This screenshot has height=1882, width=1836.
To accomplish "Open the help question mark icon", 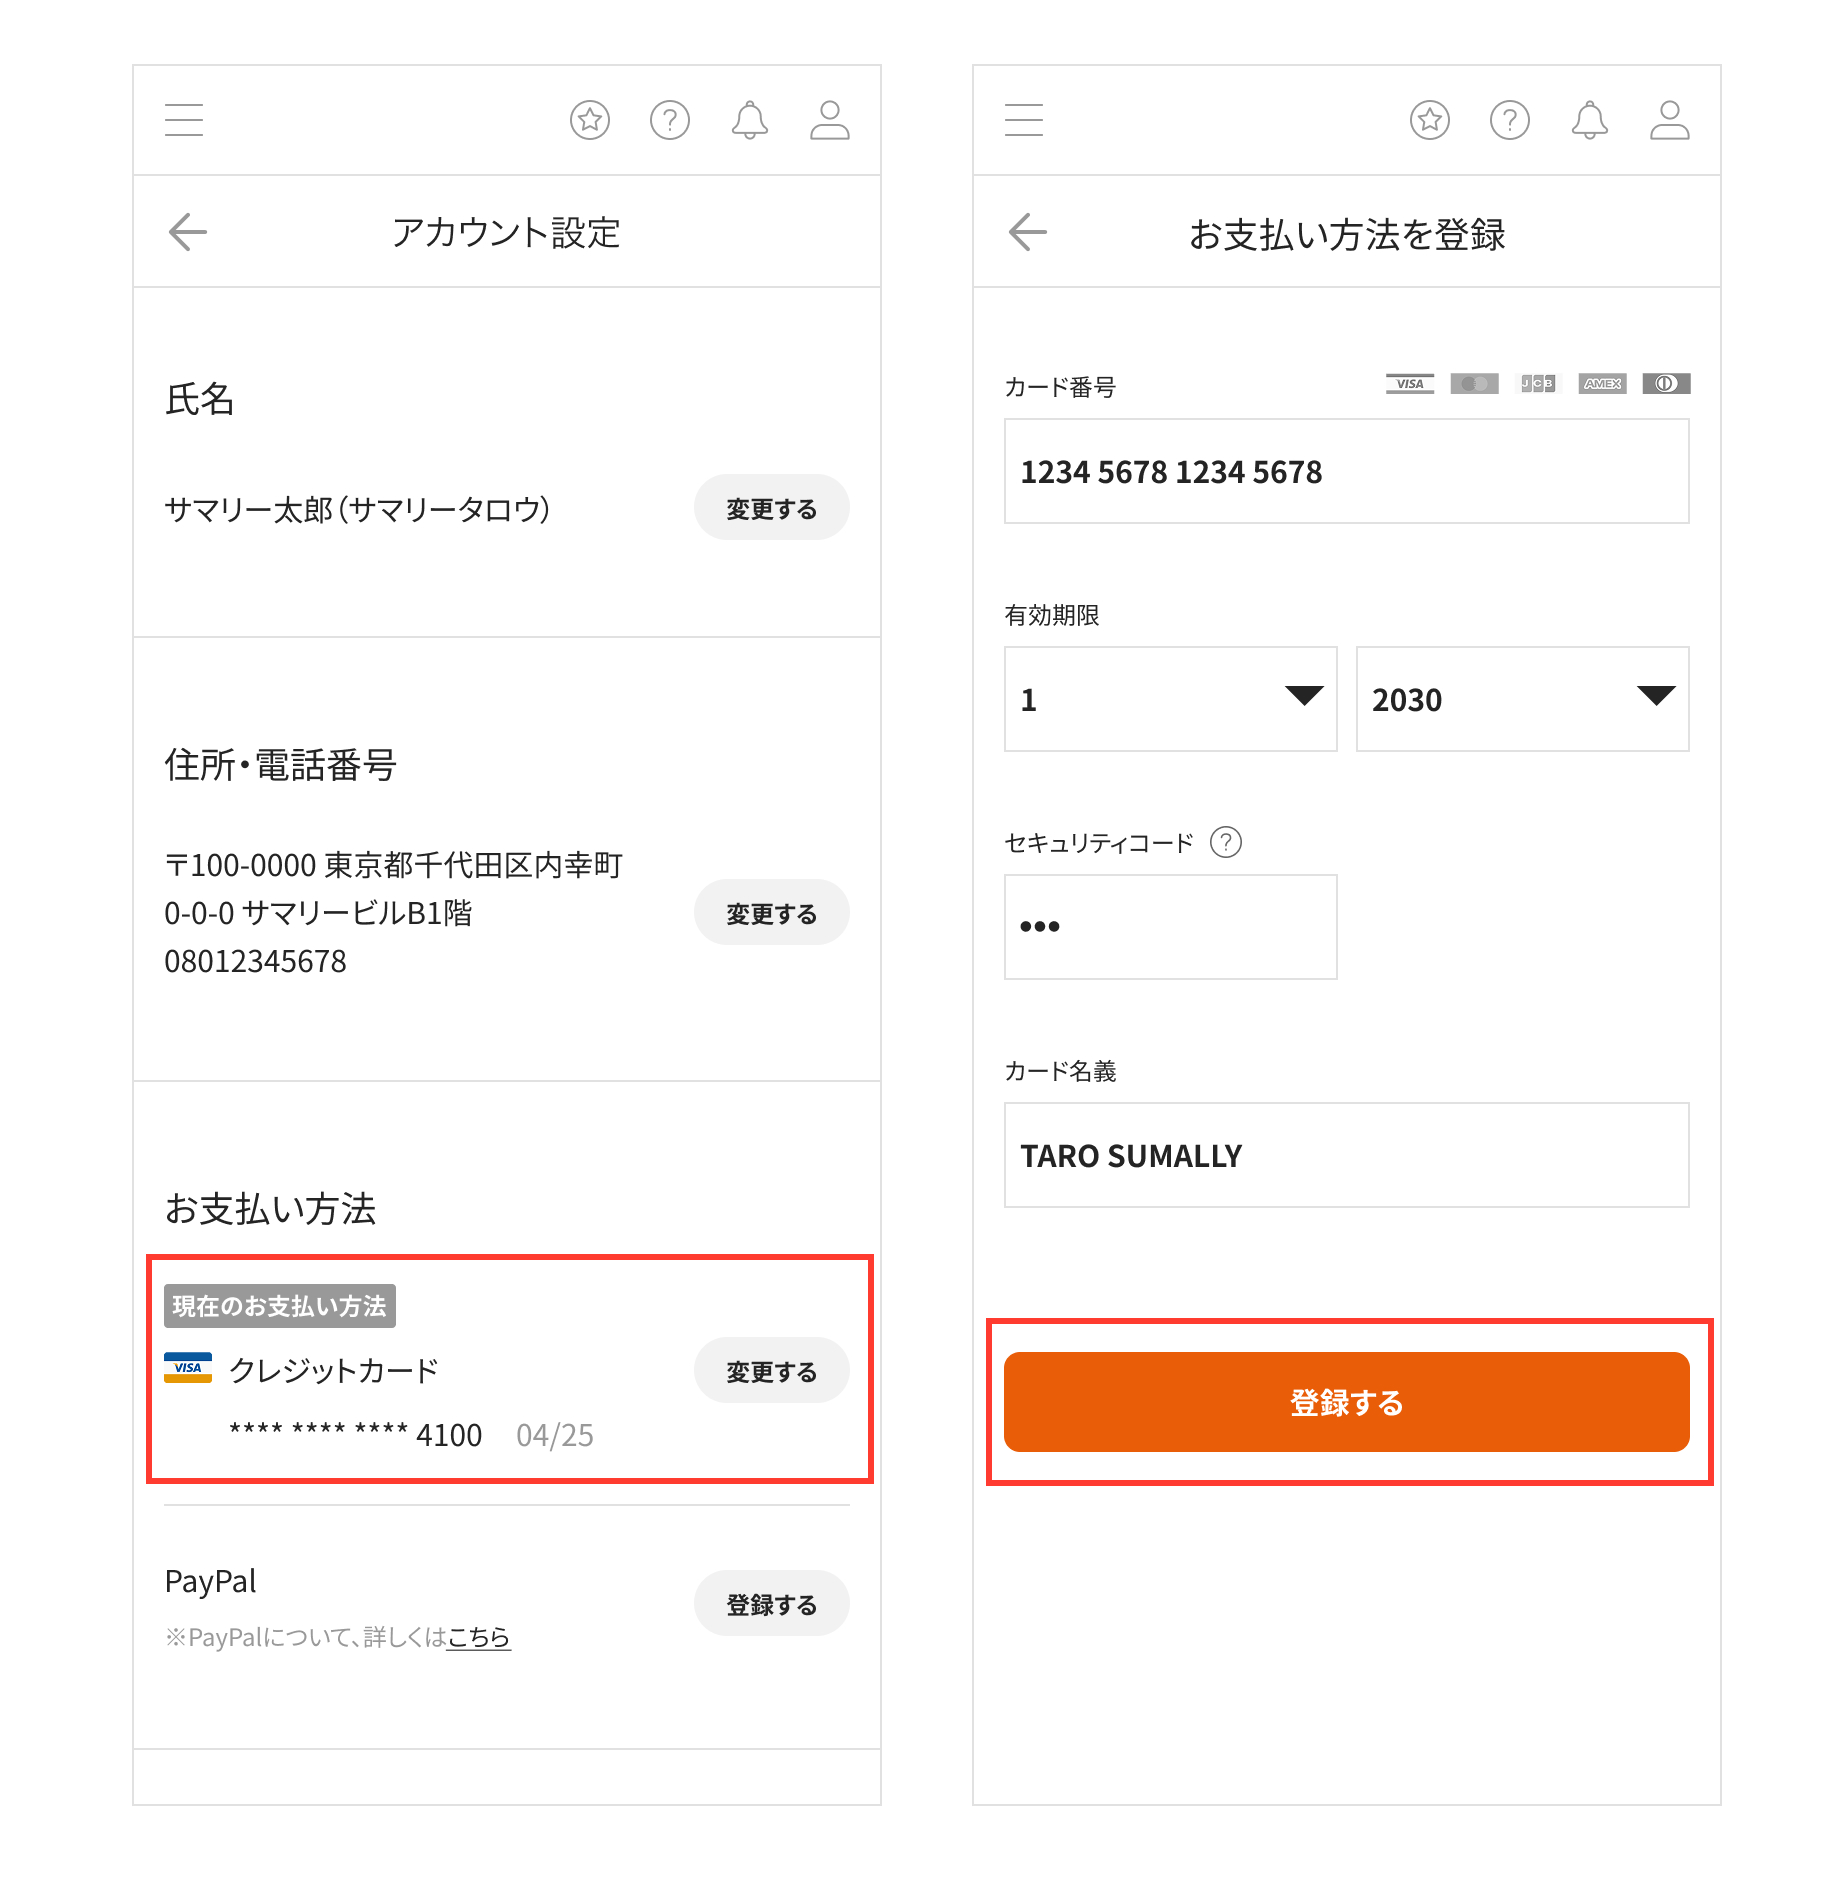I will pyautogui.click(x=670, y=119).
